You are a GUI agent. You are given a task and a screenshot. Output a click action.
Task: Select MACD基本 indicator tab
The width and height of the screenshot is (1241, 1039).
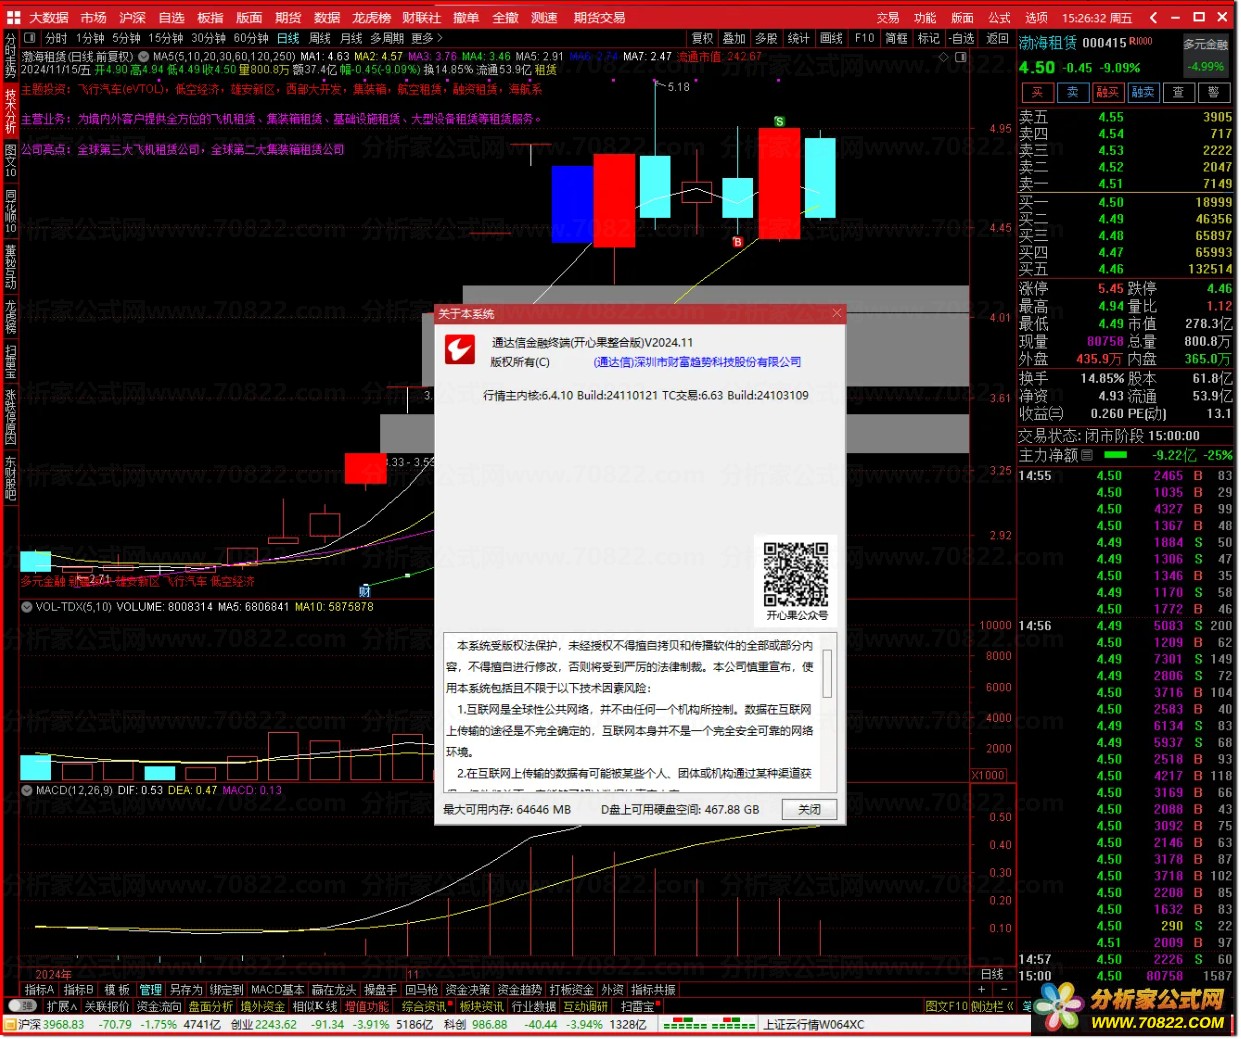pos(278,990)
